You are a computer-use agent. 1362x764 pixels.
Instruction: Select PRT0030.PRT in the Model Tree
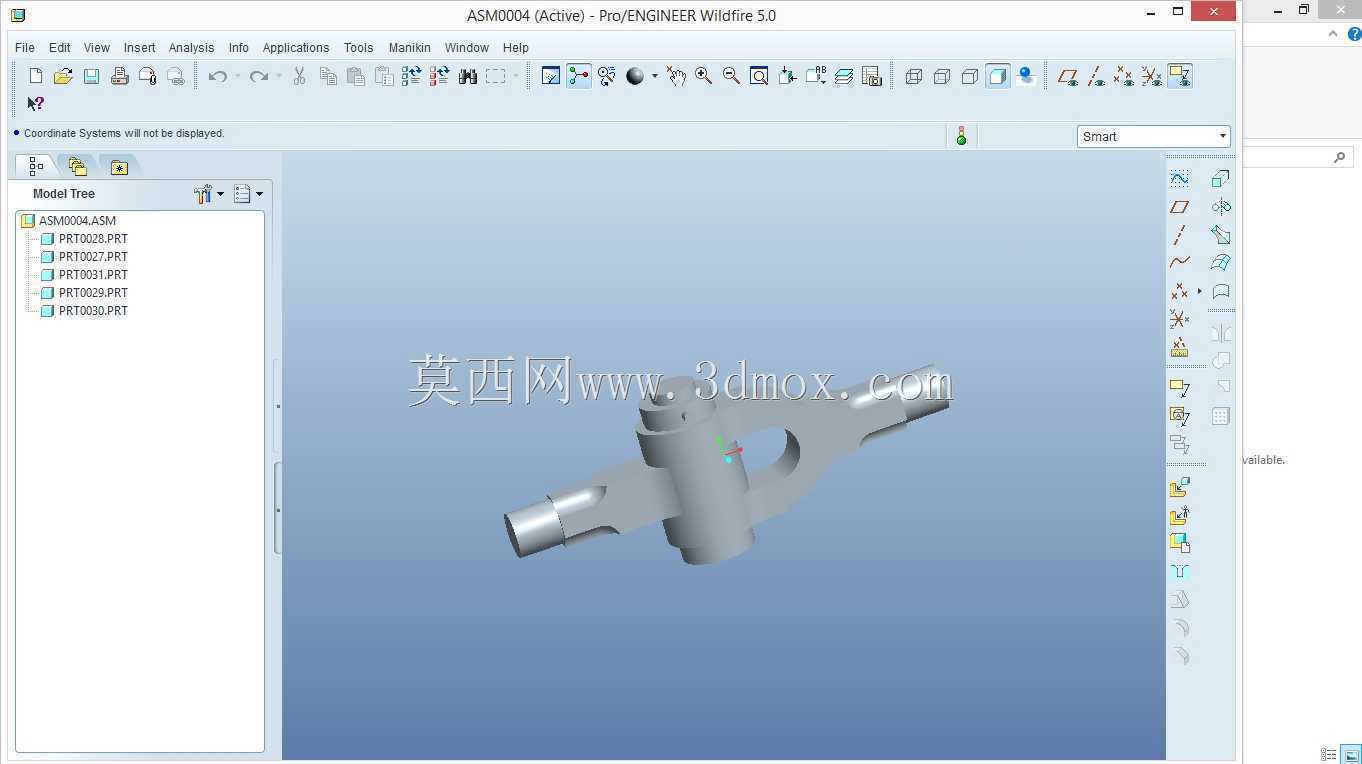click(x=93, y=311)
